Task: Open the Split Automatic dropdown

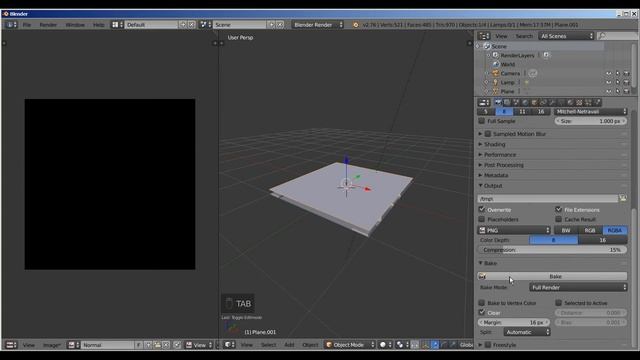Action: [527, 332]
